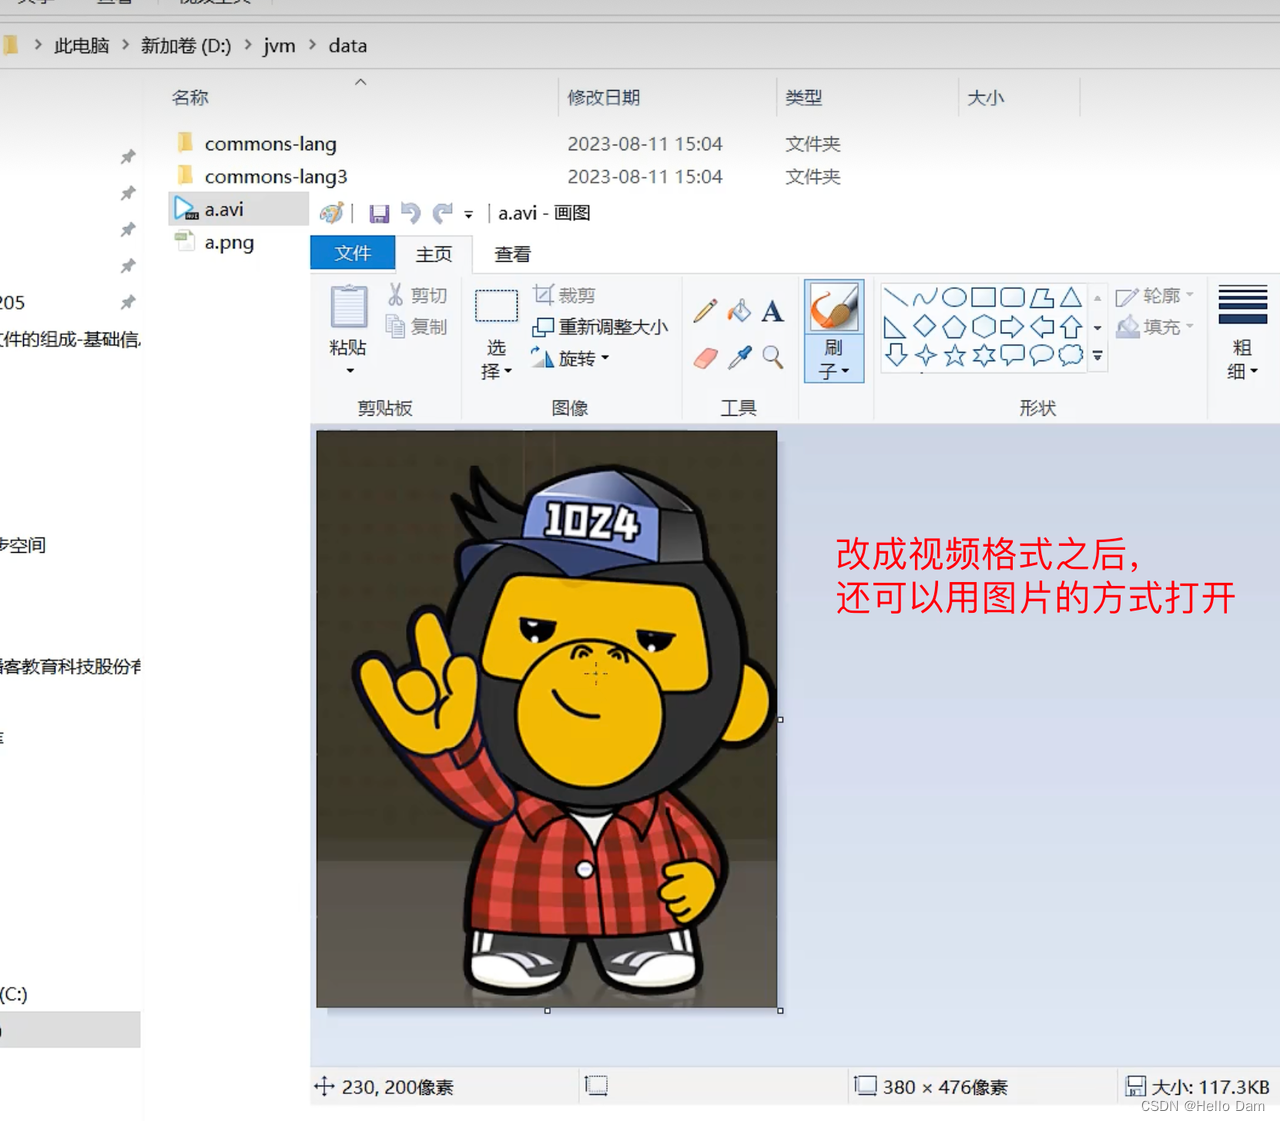Viewport: 1280px width, 1121px height.
Task: Choose the Up arrow shape
Action: (1071, 326)
